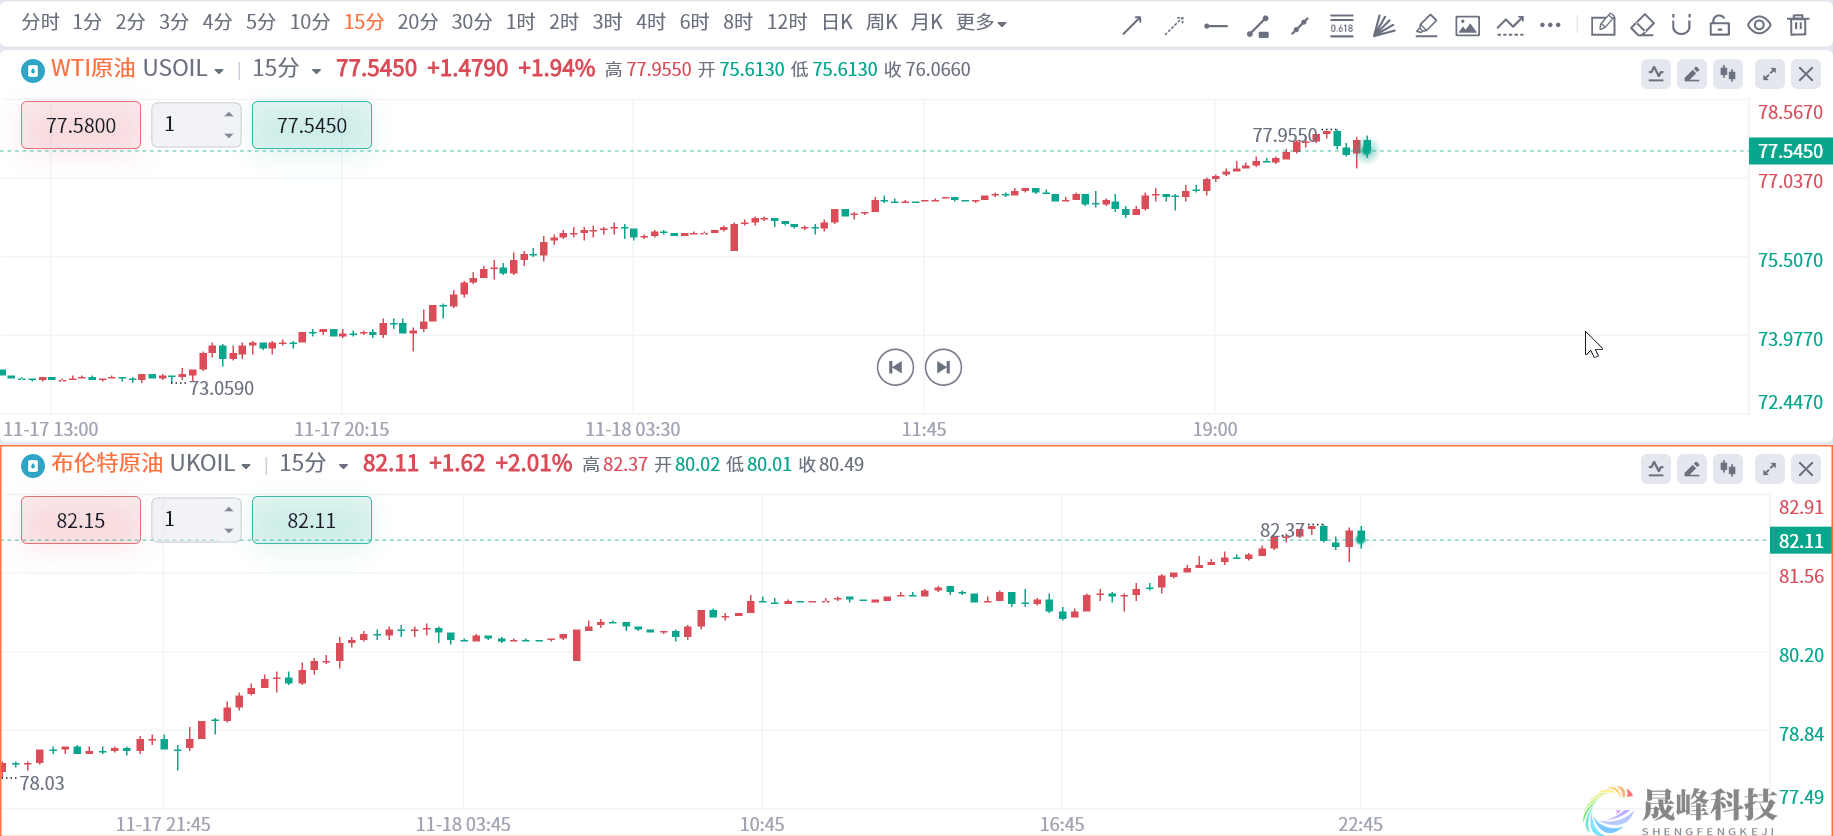
Task: Switch to the 4时 timeframe
Action: 651,22
